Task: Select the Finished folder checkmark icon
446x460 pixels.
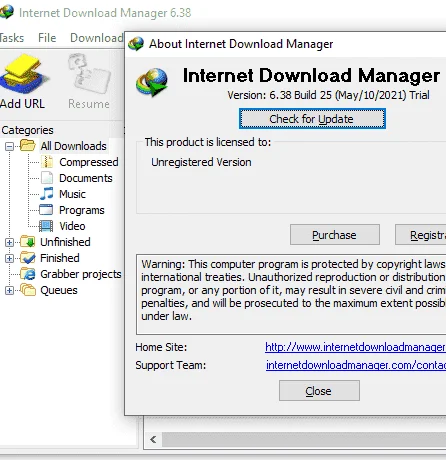Action: (27, 258)
